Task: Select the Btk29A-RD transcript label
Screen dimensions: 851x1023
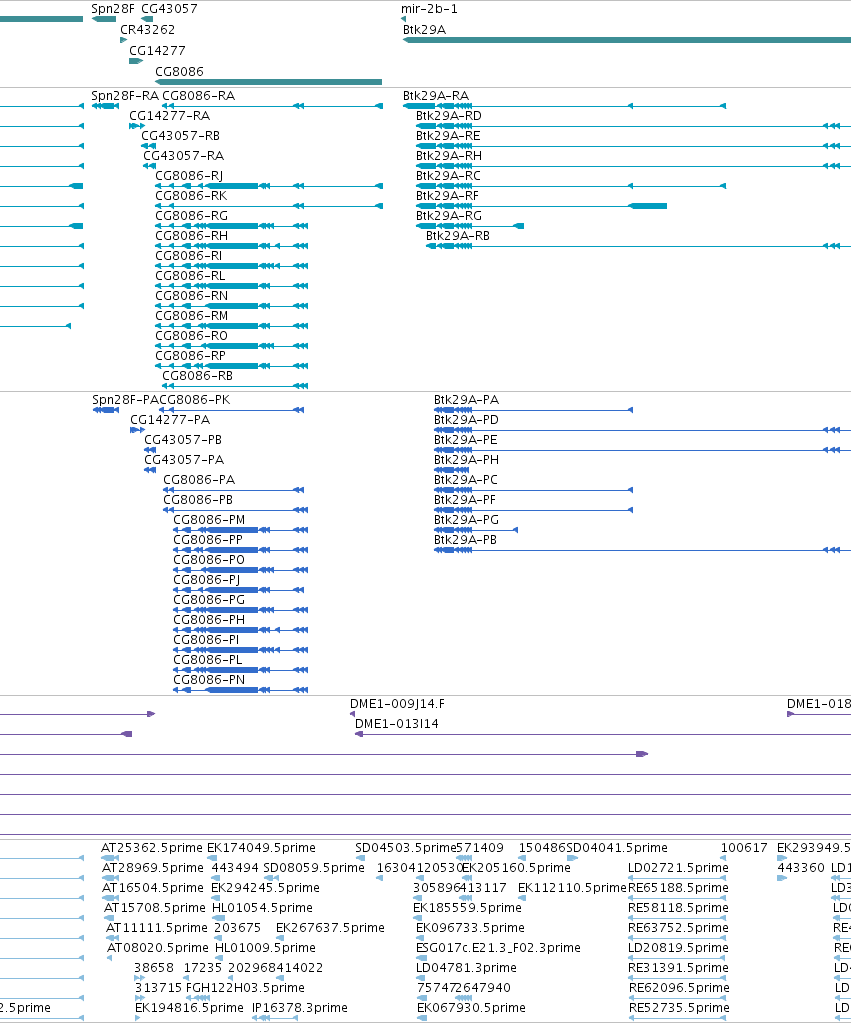Action: [449, 115]
